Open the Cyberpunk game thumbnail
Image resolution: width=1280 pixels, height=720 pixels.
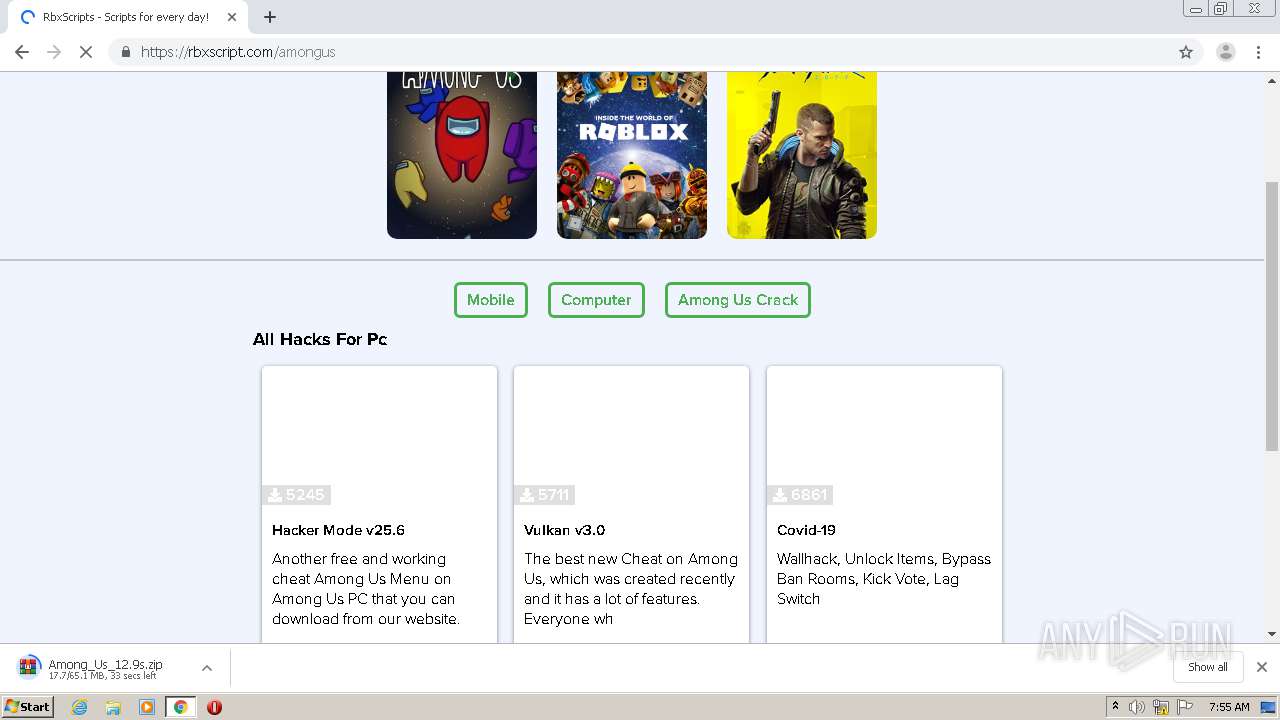click(x=802, y=155)
